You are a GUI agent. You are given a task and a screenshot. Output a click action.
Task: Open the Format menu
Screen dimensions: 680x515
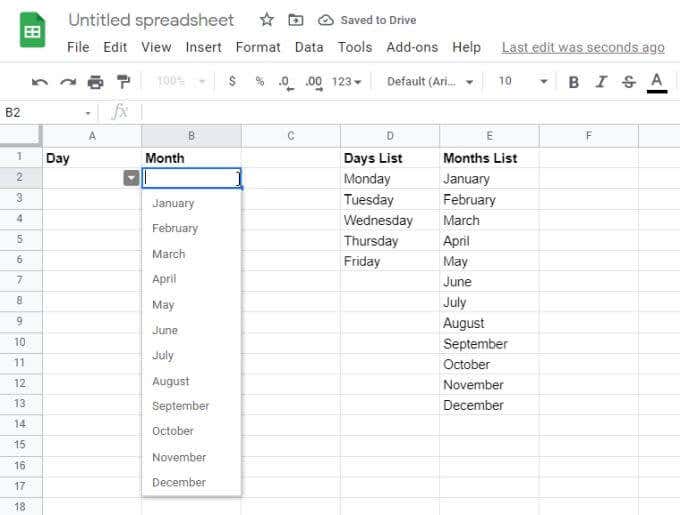tap(258, 47)
